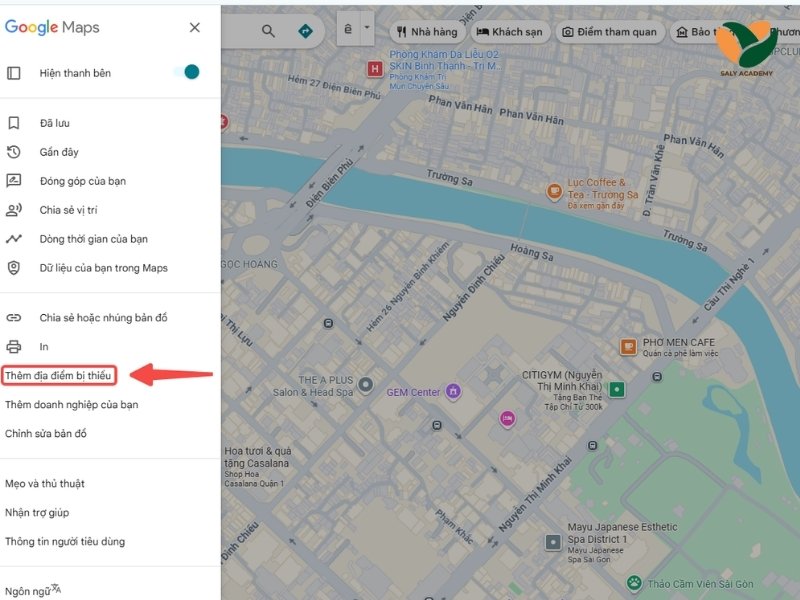Open the dropdown arrow beside search bar
The image size is (800, 600).
pos(368,29)
